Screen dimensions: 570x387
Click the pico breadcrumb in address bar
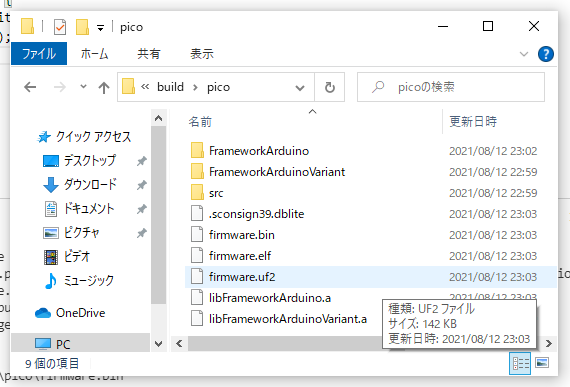(218, 87)
